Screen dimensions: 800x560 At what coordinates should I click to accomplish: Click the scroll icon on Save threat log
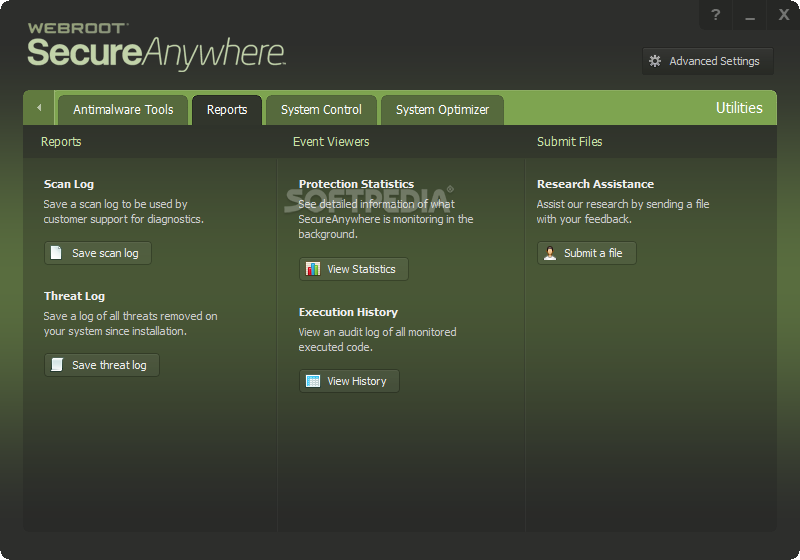tap(57, 365)
